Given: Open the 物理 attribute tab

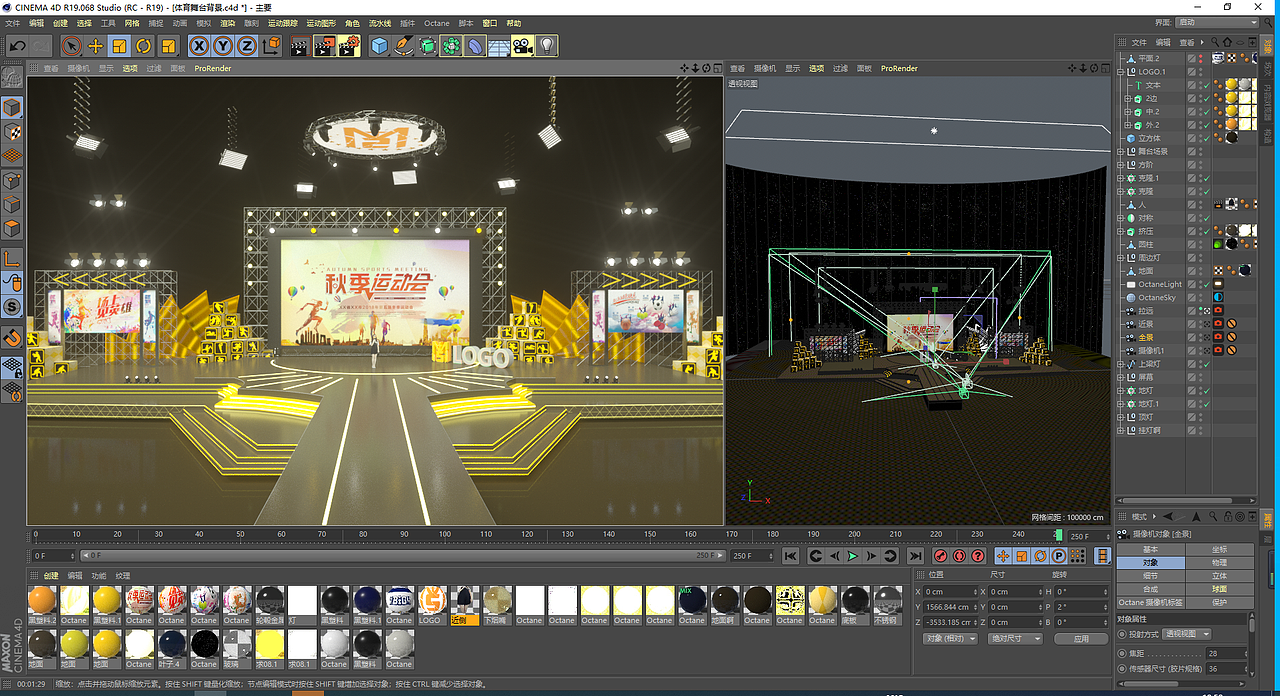Looking at the screenshot, I should (1219, 563).
